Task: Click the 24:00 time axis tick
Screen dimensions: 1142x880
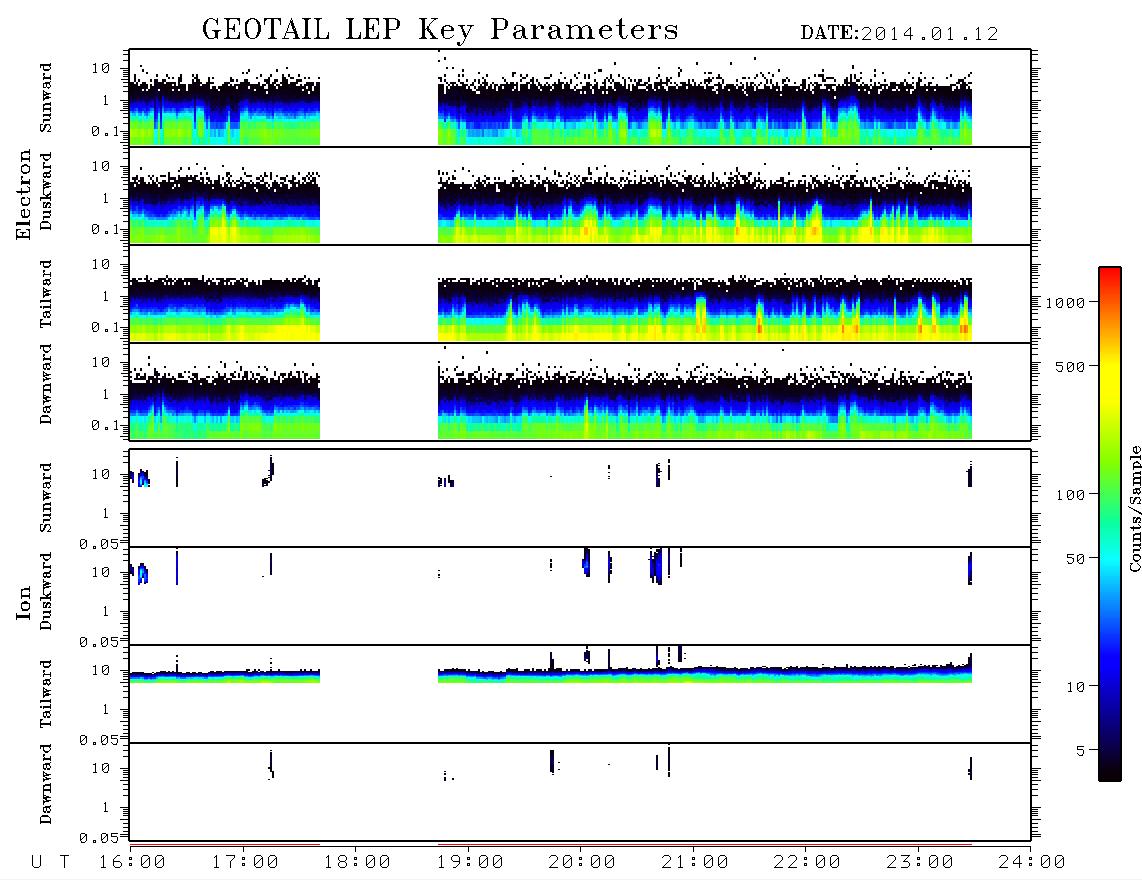Action: (x=1032, y=862)
